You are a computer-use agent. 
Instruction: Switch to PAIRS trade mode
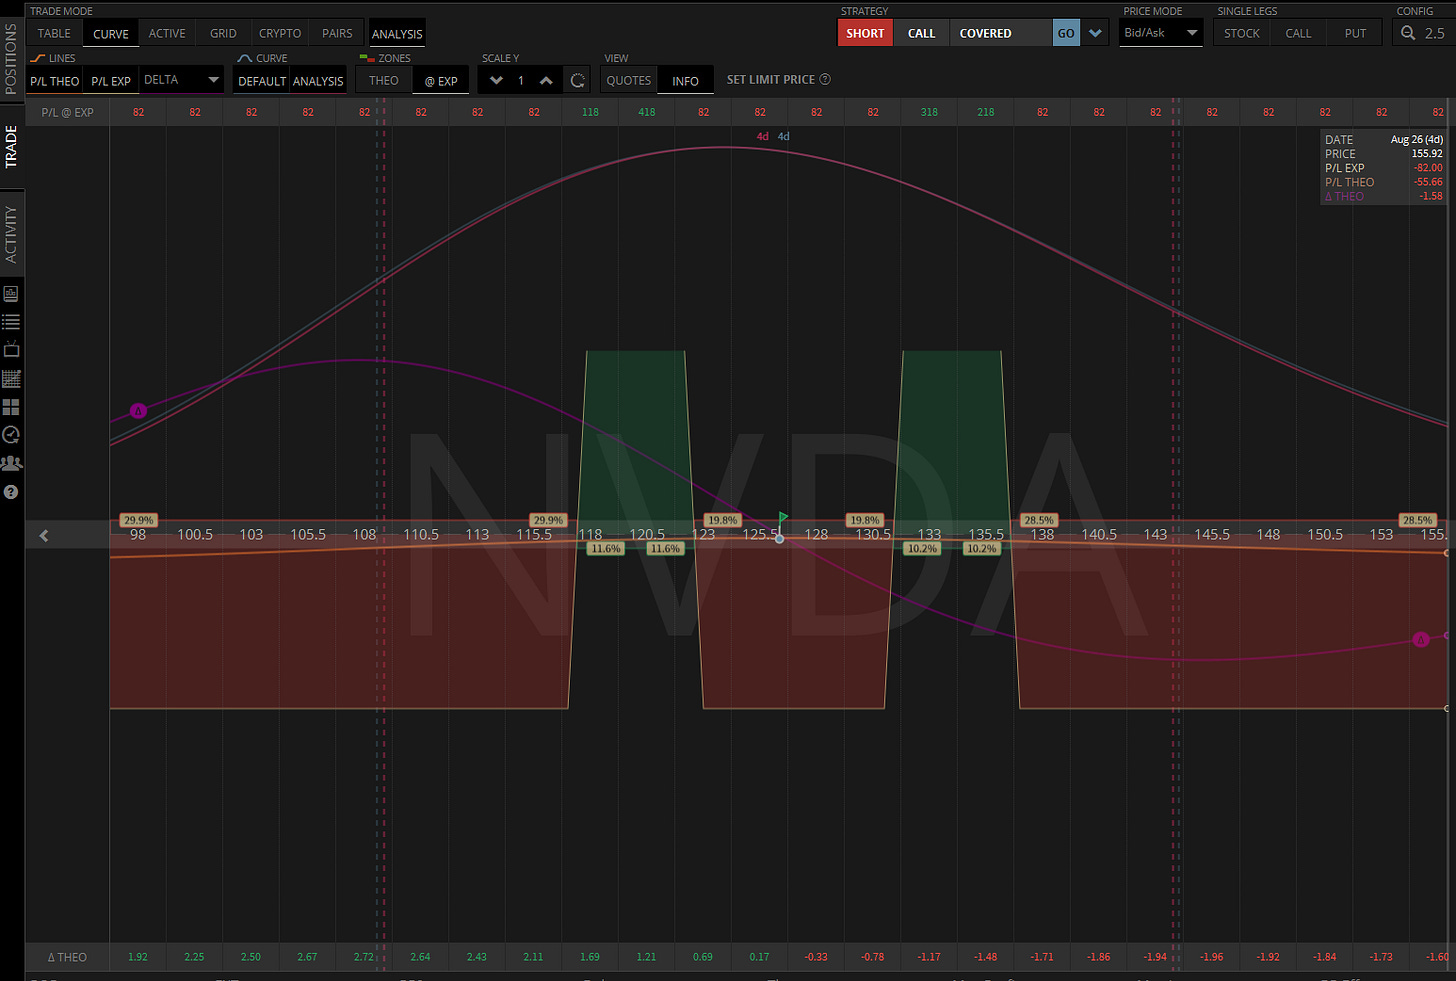(x=337, y=33)
